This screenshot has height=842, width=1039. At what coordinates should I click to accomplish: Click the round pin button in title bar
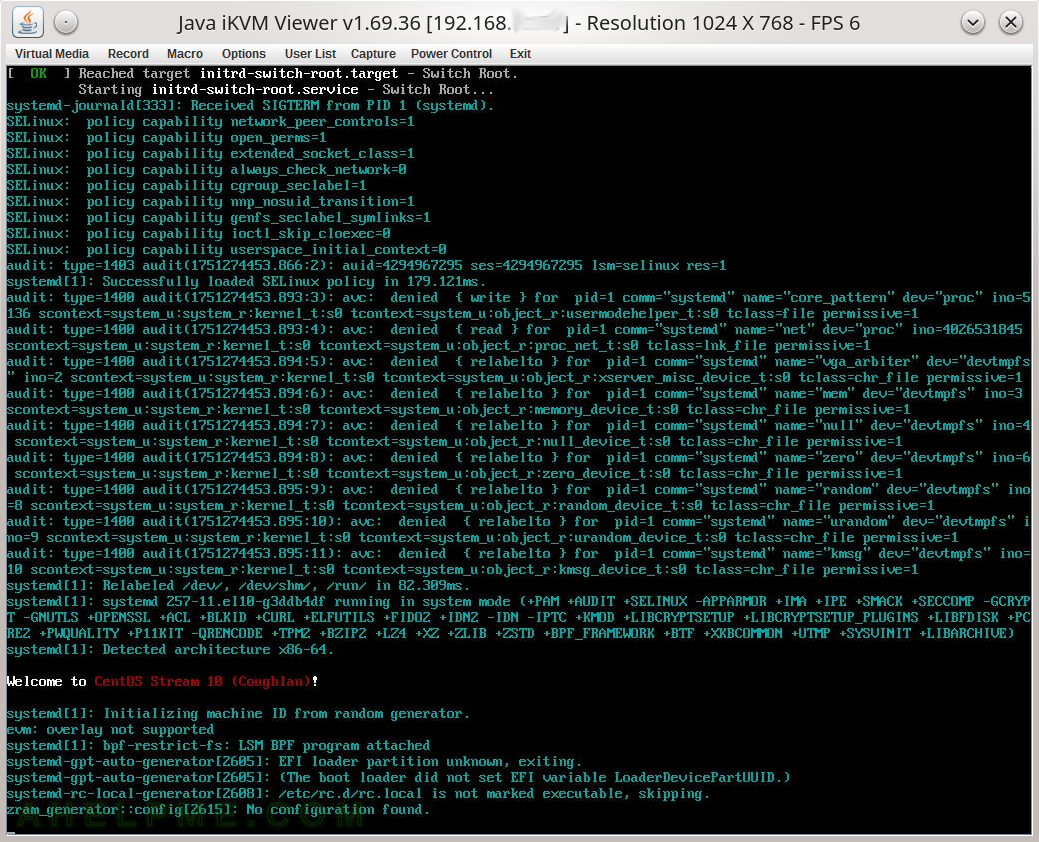(66, 23)
